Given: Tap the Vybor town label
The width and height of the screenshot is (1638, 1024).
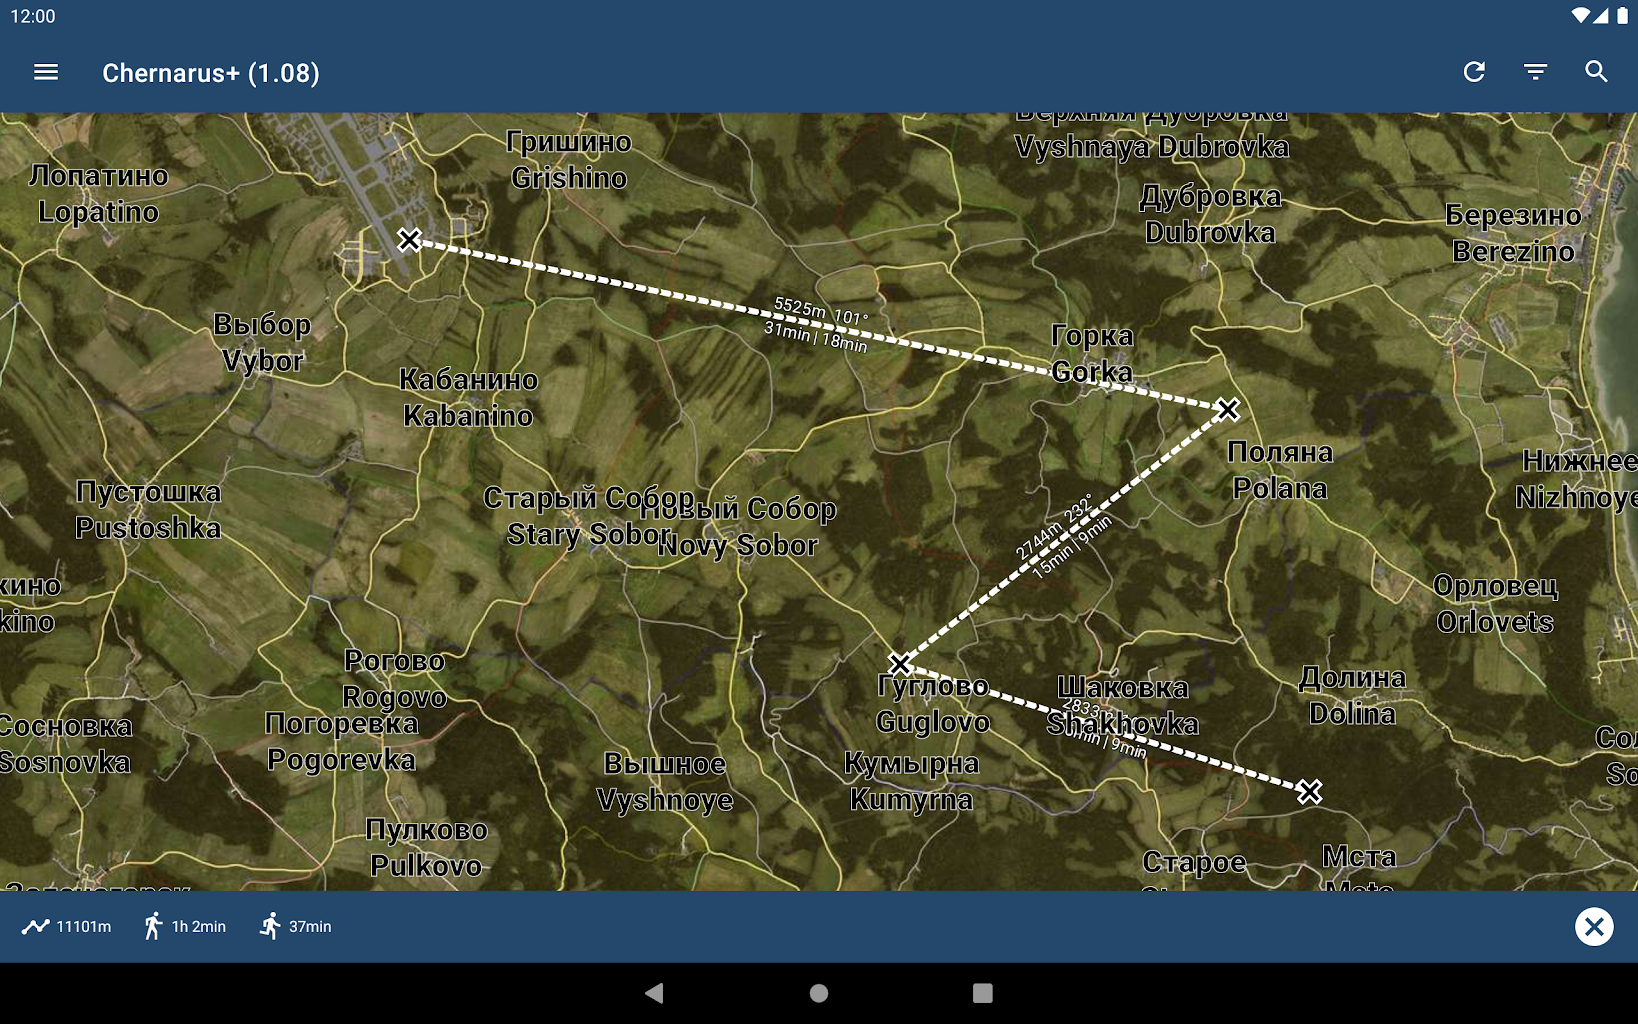Looking at the screenshot, I should 262,342.
